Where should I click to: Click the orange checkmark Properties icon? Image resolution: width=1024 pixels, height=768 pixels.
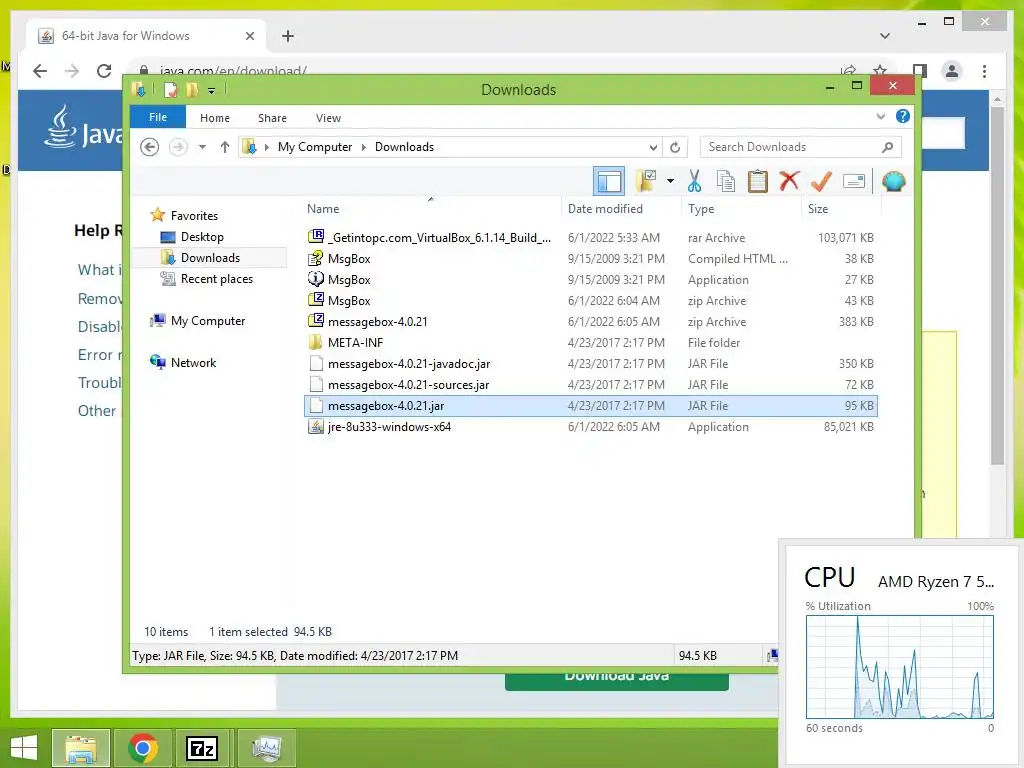click(821, 181)
